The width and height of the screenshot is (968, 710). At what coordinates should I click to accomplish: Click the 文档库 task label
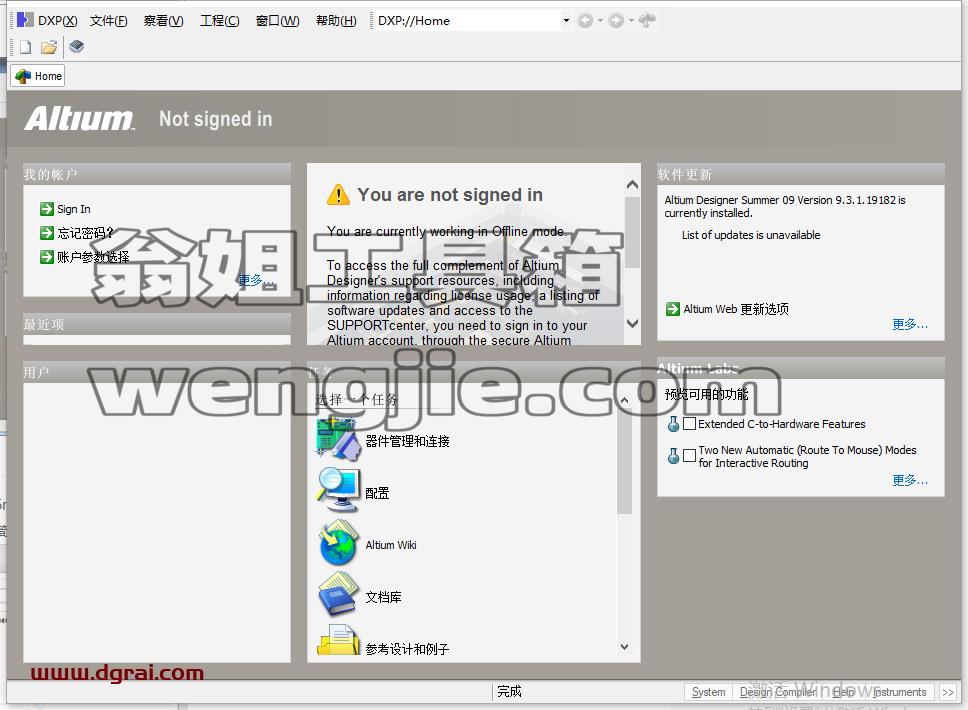[383, 596]
